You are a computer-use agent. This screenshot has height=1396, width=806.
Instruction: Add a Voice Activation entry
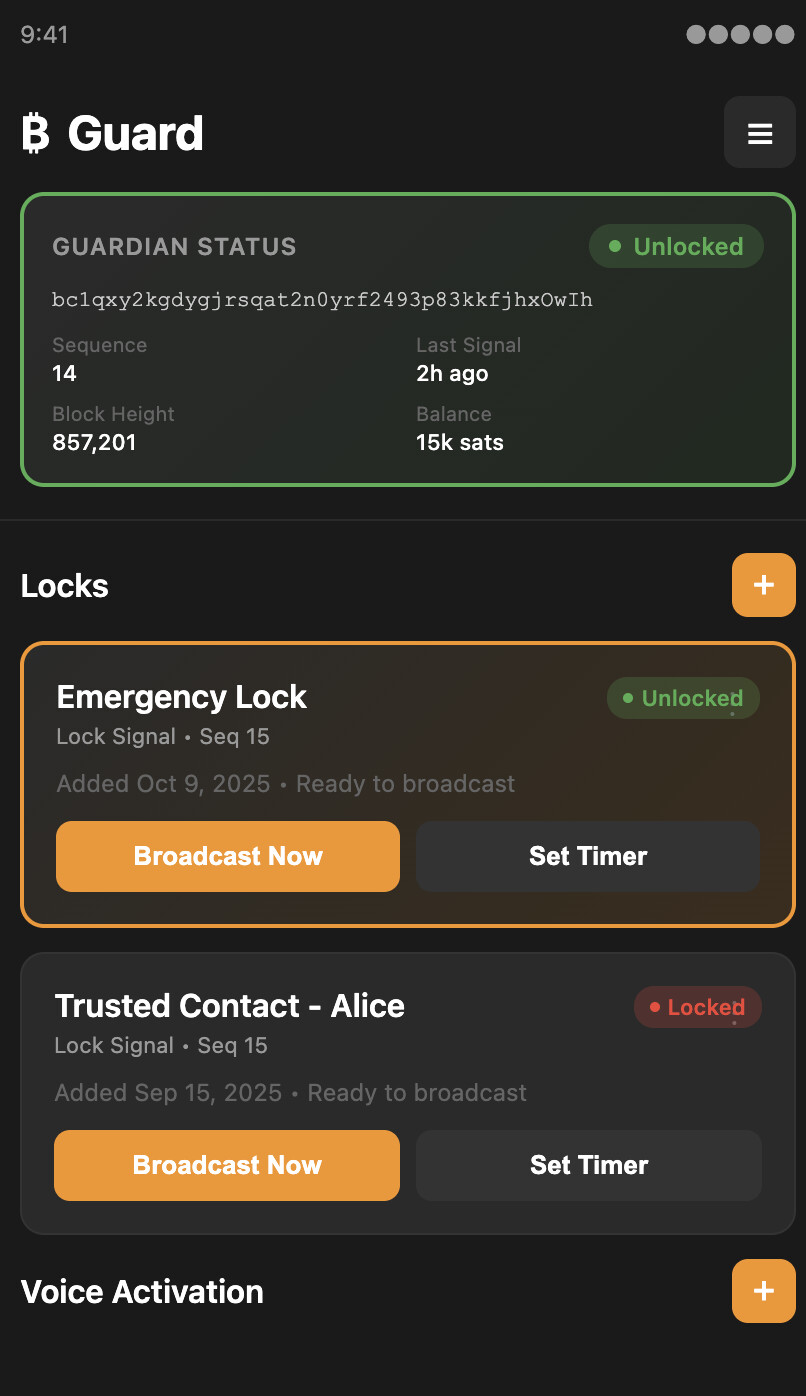tap(763, 1291)
